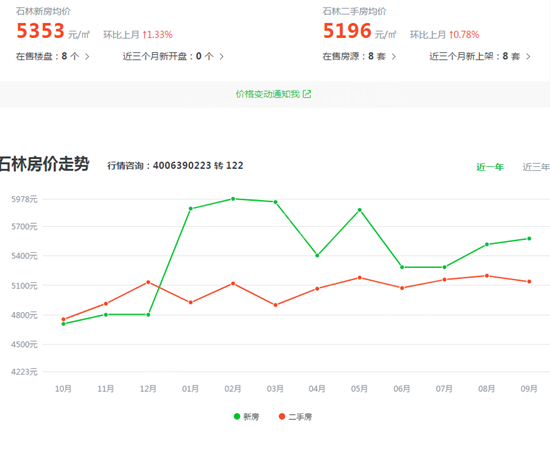The height and width of the screenshot is (452, 550).
Task: Click the 11月 axis label
Action: [x=106, y=389]
